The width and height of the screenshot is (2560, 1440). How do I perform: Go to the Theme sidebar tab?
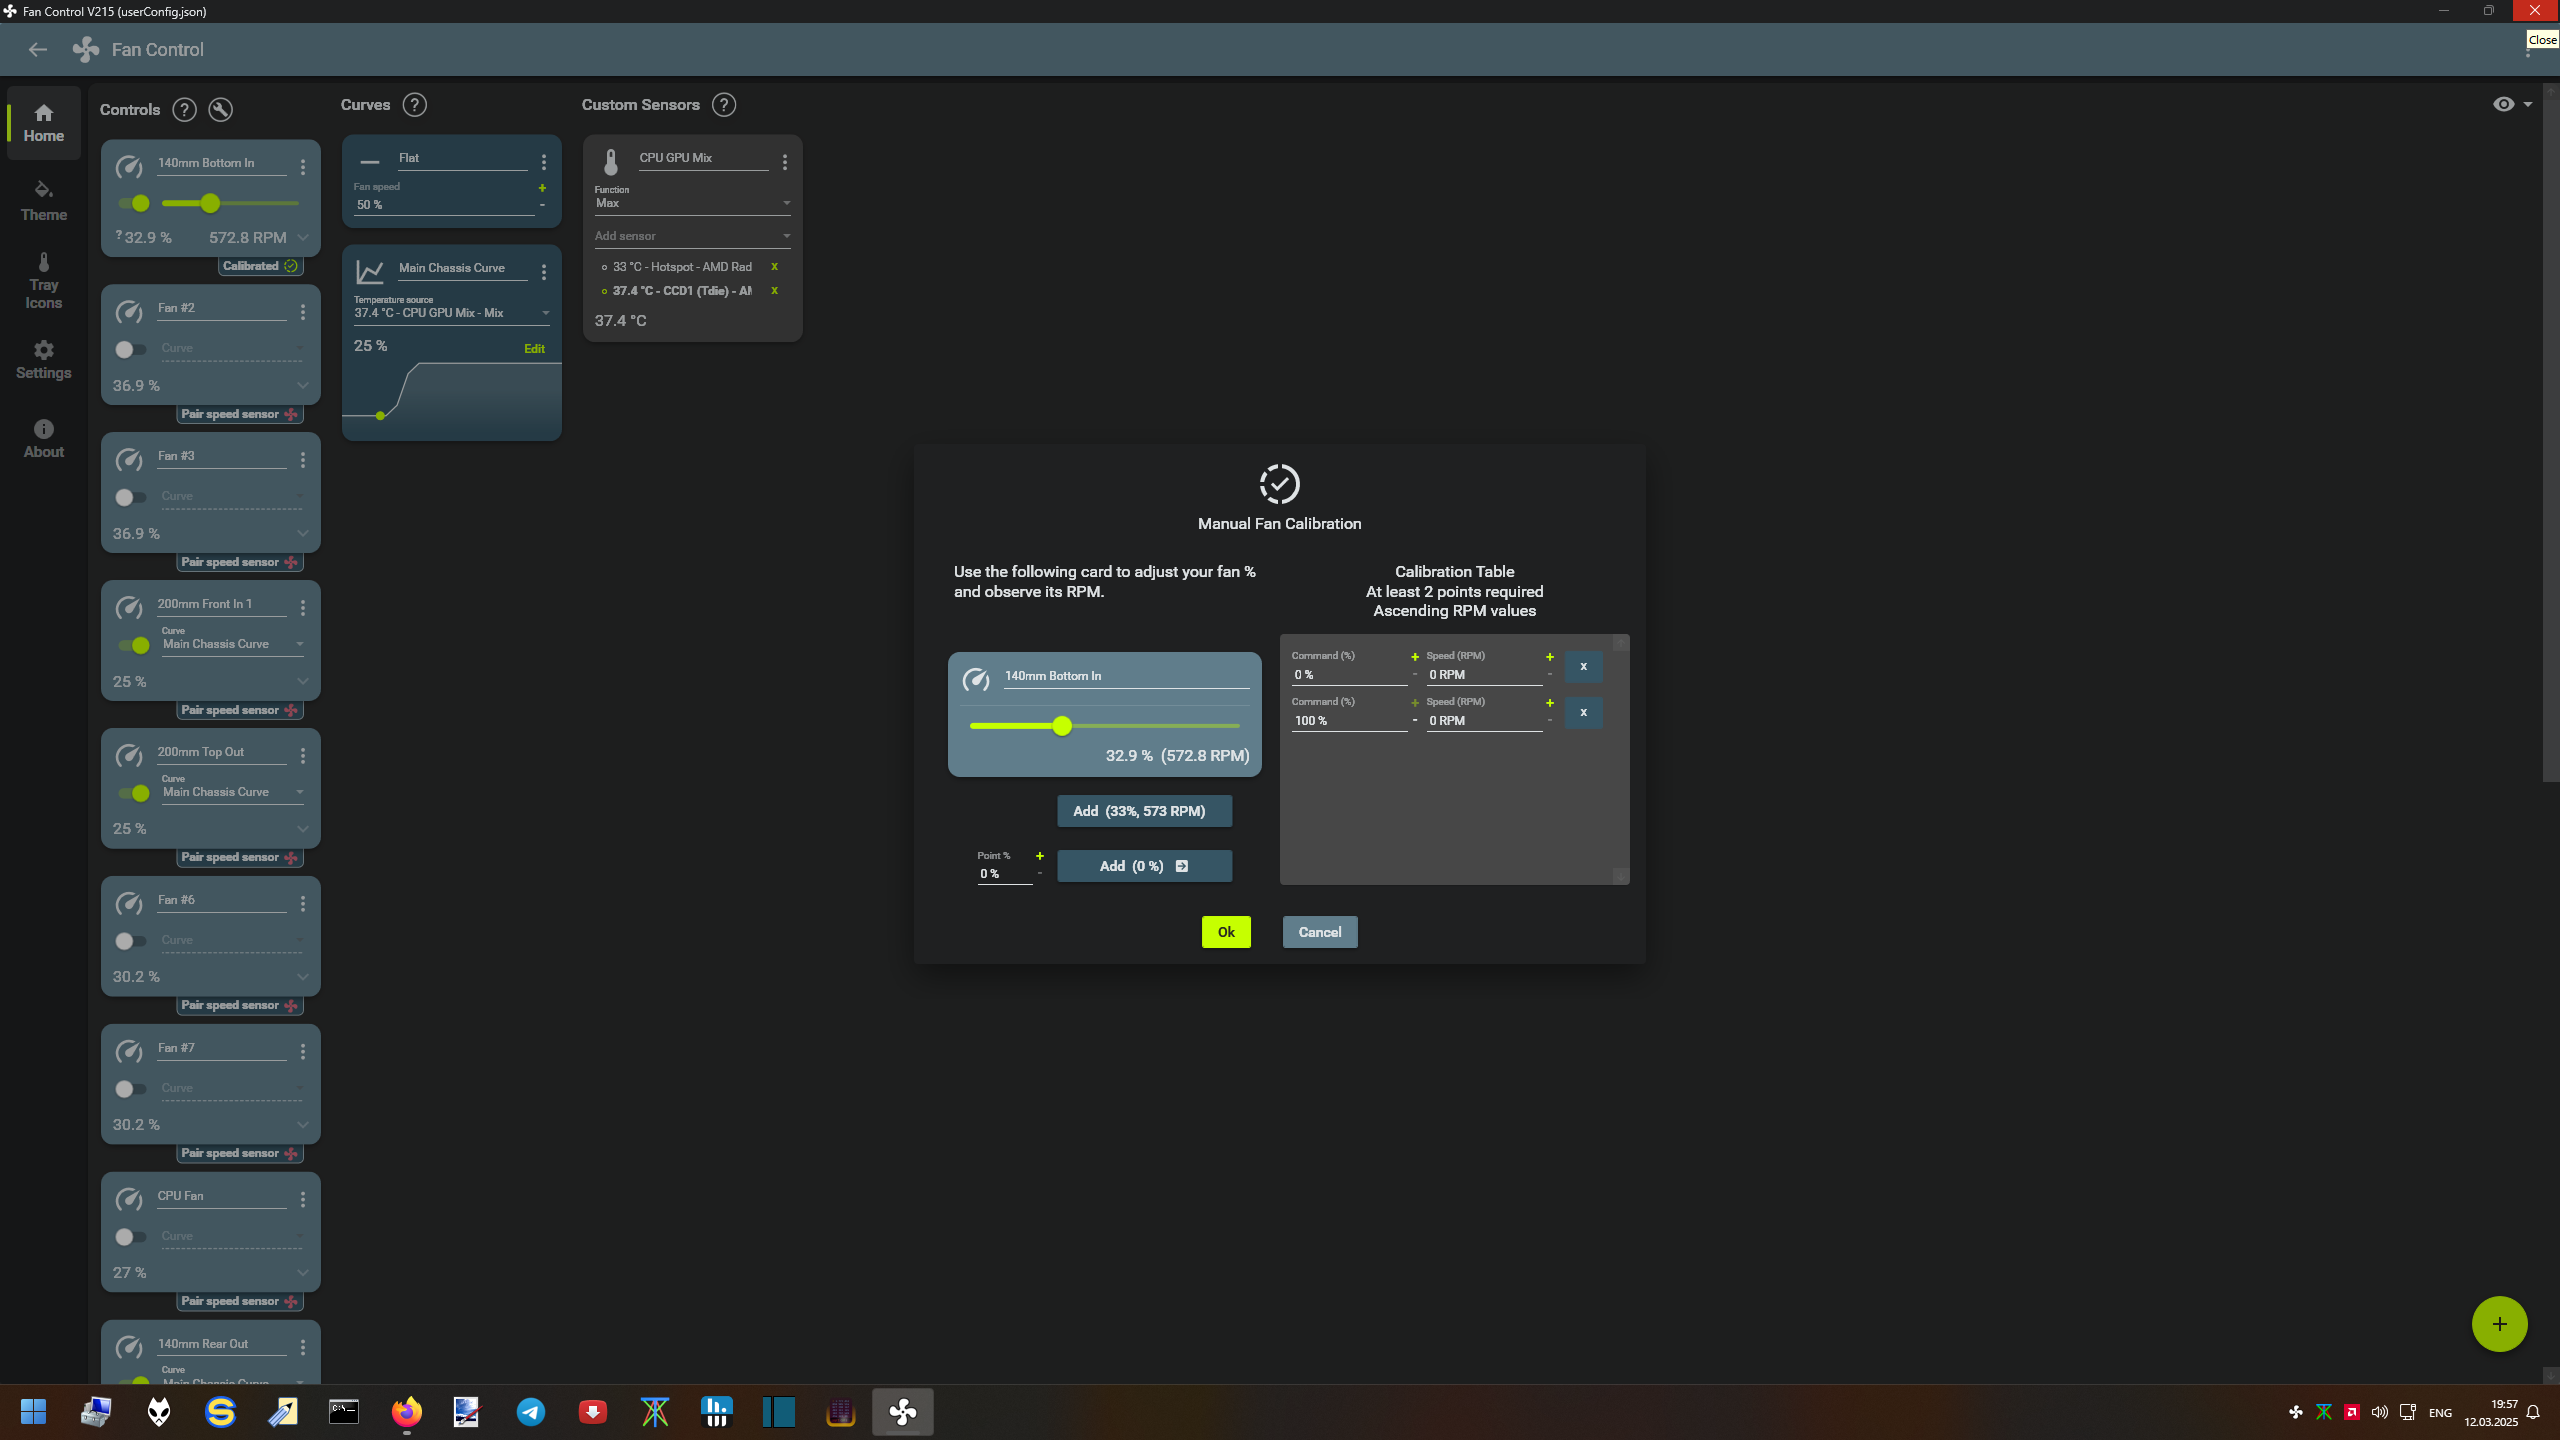[x=43, y=201]
